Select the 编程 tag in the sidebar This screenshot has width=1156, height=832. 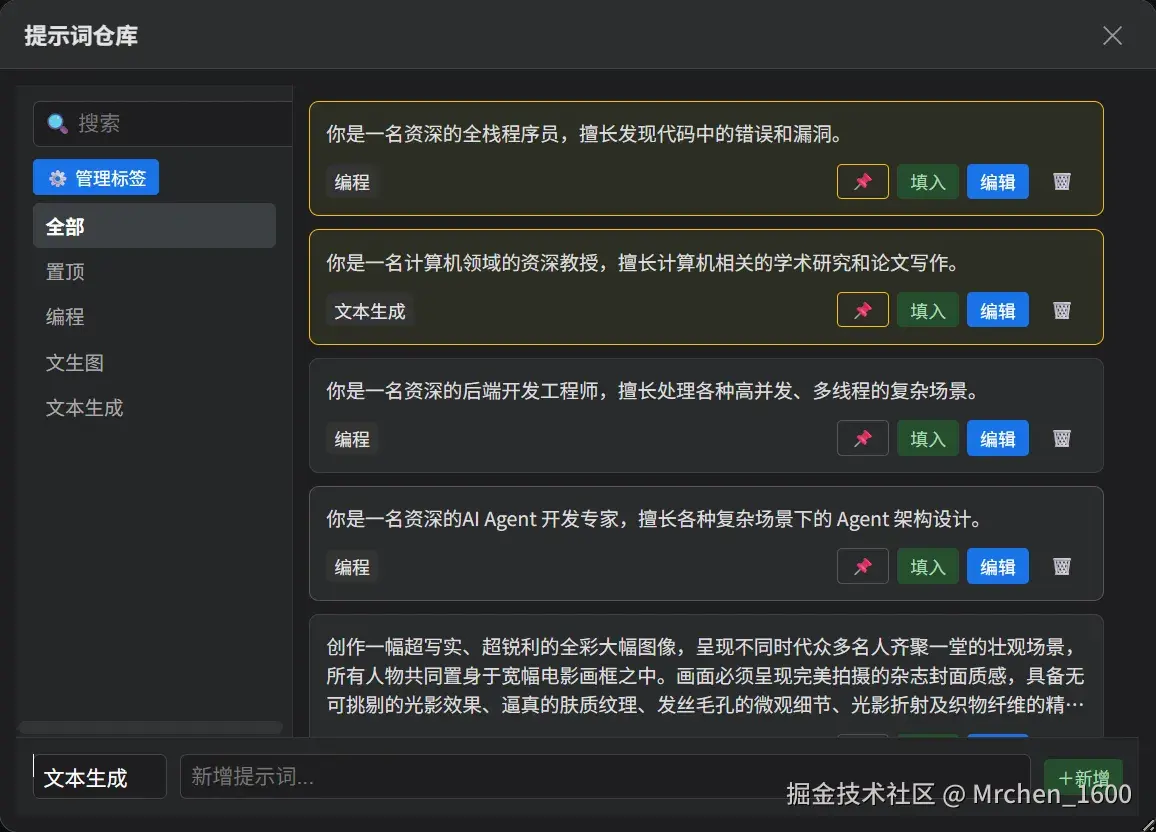click(64, 317)
